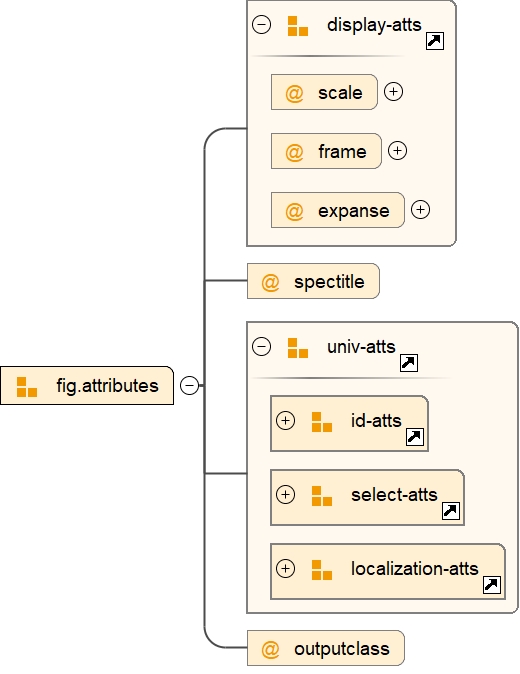
Task: Follow the localization-atts reference arrow icon
Action: pyautogui.click(x=492, y=585)
